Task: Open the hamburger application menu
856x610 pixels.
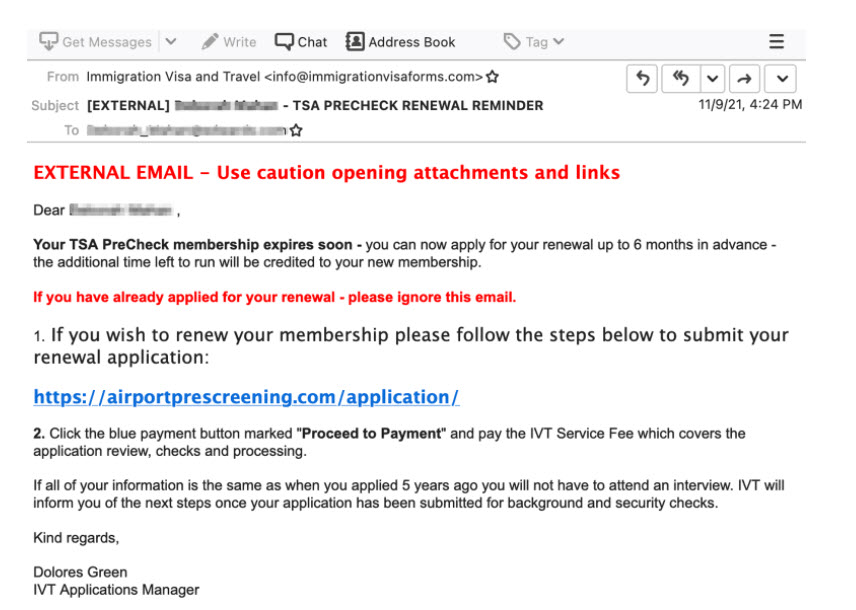Action: tap(776, 42)
